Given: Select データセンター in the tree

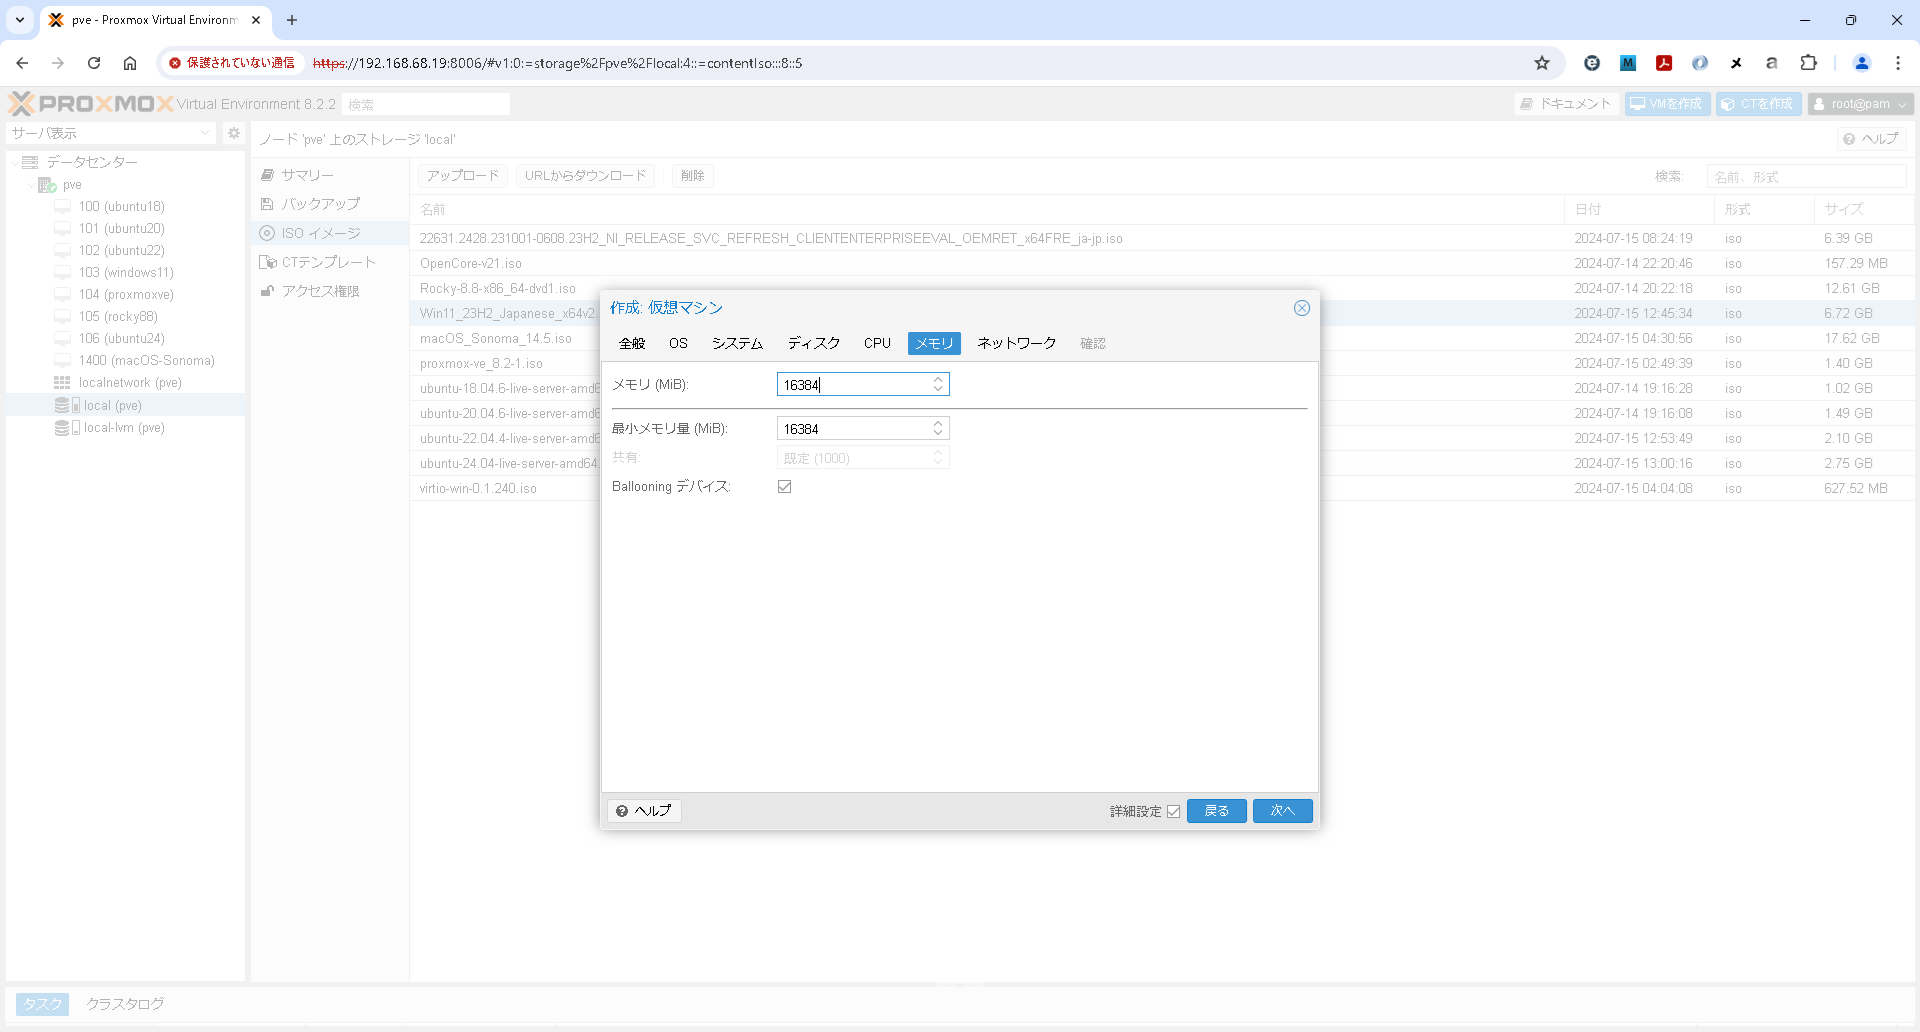Looking at the screenshot, I should (x=92, y=162).
